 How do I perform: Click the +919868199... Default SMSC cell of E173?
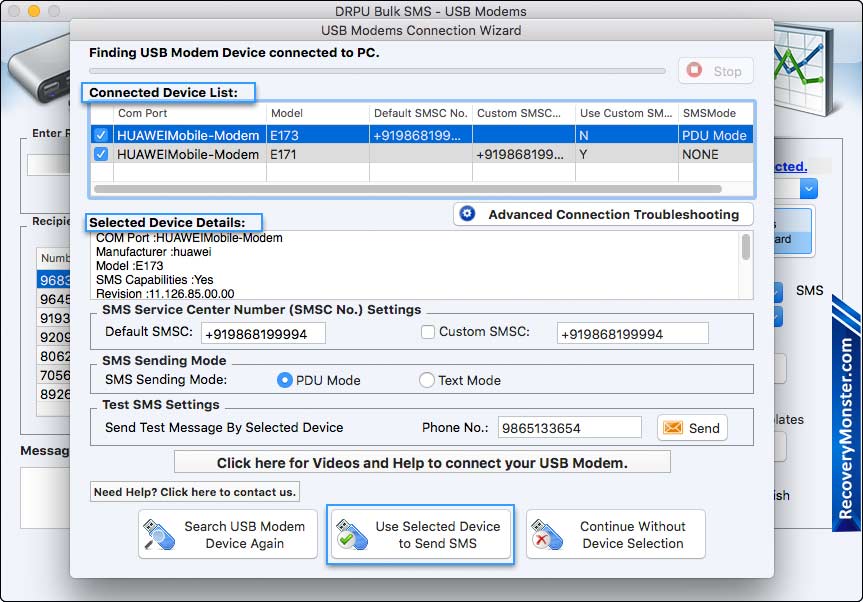[420, 135]
